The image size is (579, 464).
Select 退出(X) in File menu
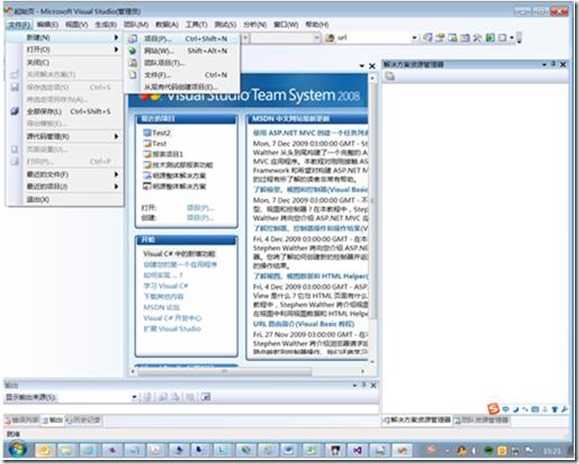(66, 199)
